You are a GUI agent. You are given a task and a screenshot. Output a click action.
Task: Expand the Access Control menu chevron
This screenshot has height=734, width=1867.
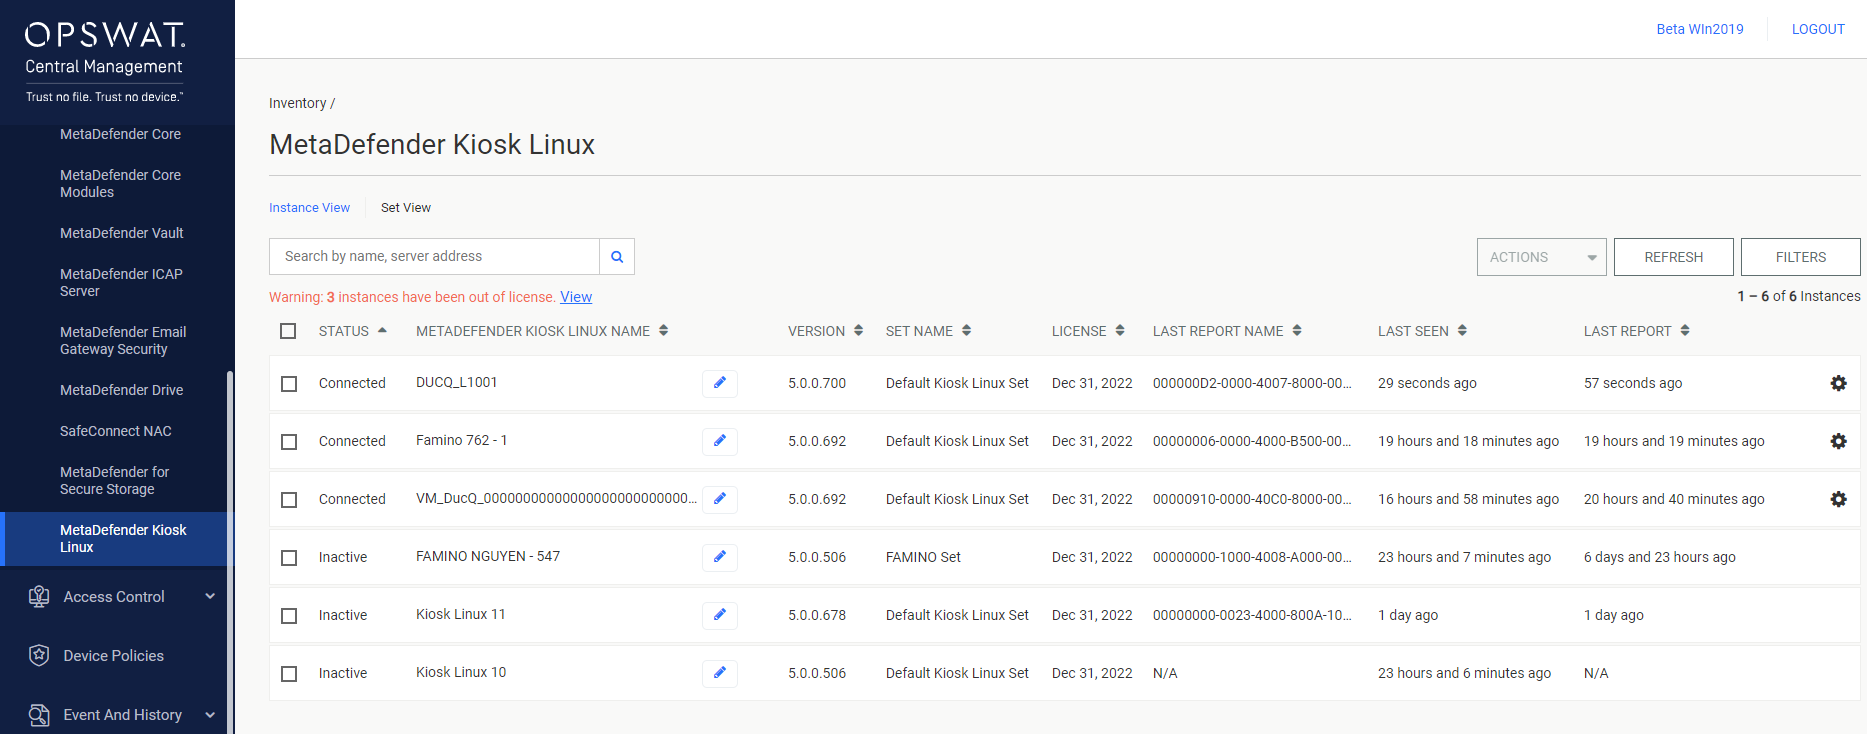(x=210, y=596)
